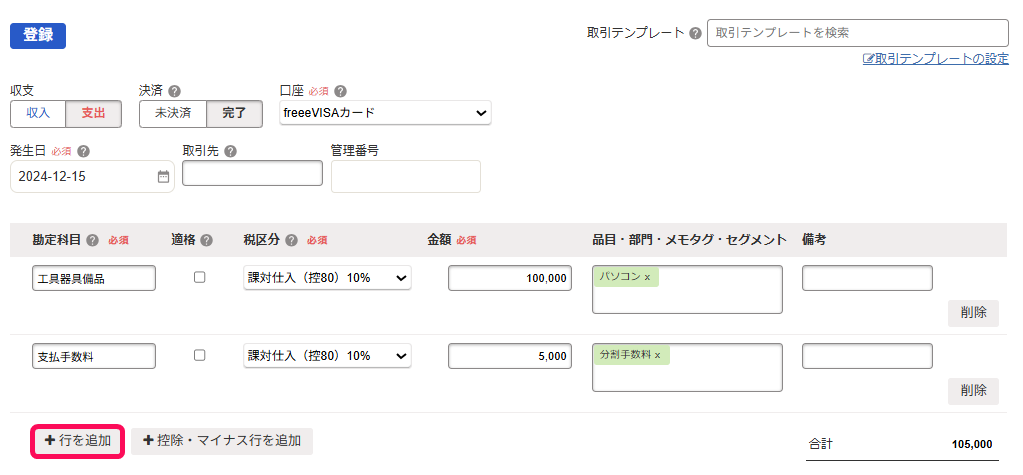Click help icon beside 発生日 label
The image size is (1023, 475).
[83, 151]
